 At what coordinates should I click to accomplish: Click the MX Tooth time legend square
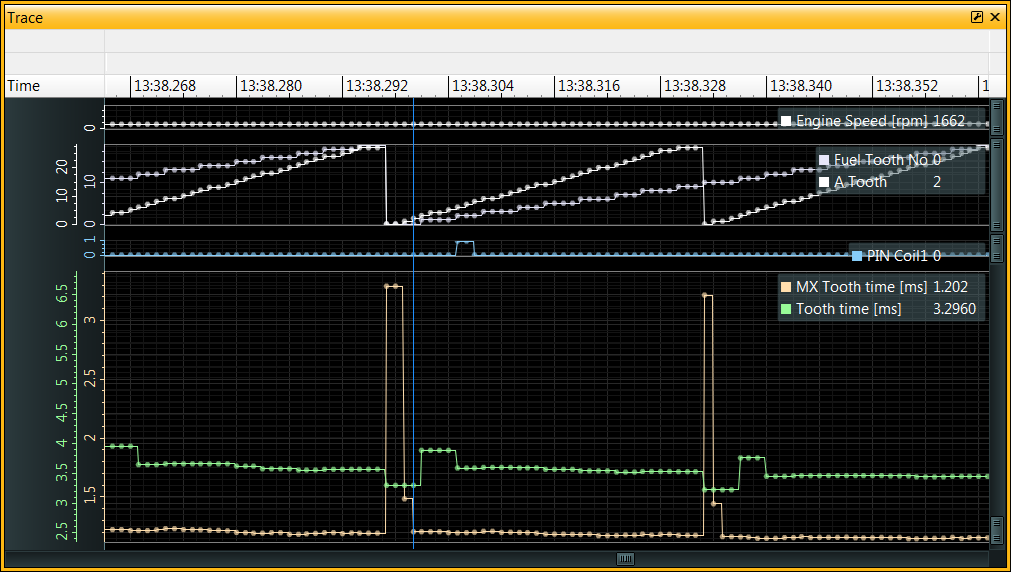click(x=786, y=287)
